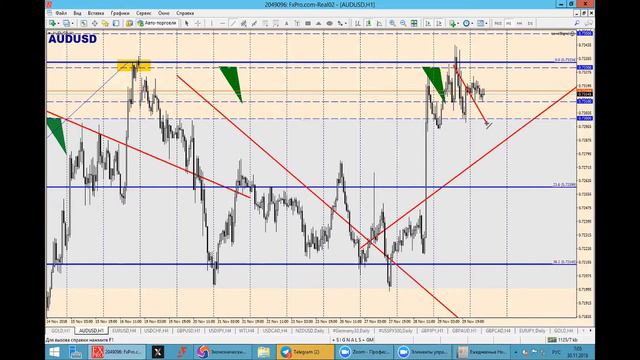
Task: Click the short red trendline's lower end handle
Action: point(487,124)
